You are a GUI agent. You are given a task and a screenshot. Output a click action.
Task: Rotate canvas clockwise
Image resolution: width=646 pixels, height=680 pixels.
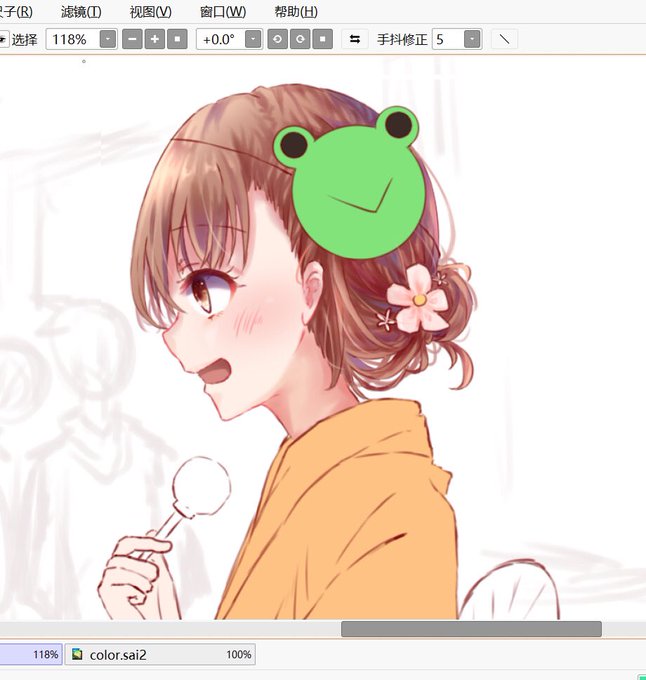click(x=300, y=39)
